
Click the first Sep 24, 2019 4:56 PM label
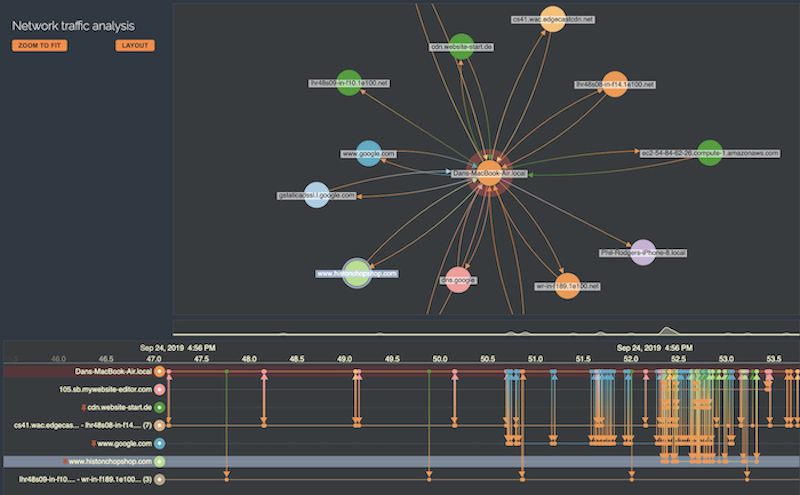click(x=178, y=348)
